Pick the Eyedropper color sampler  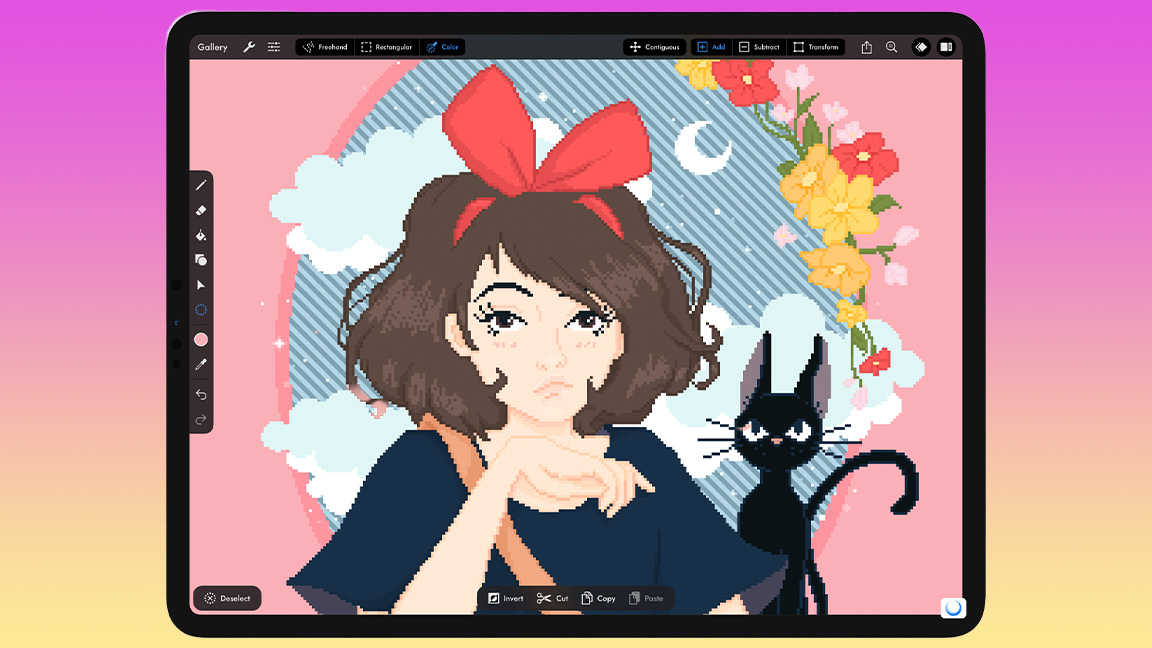[x=201, y=365]
